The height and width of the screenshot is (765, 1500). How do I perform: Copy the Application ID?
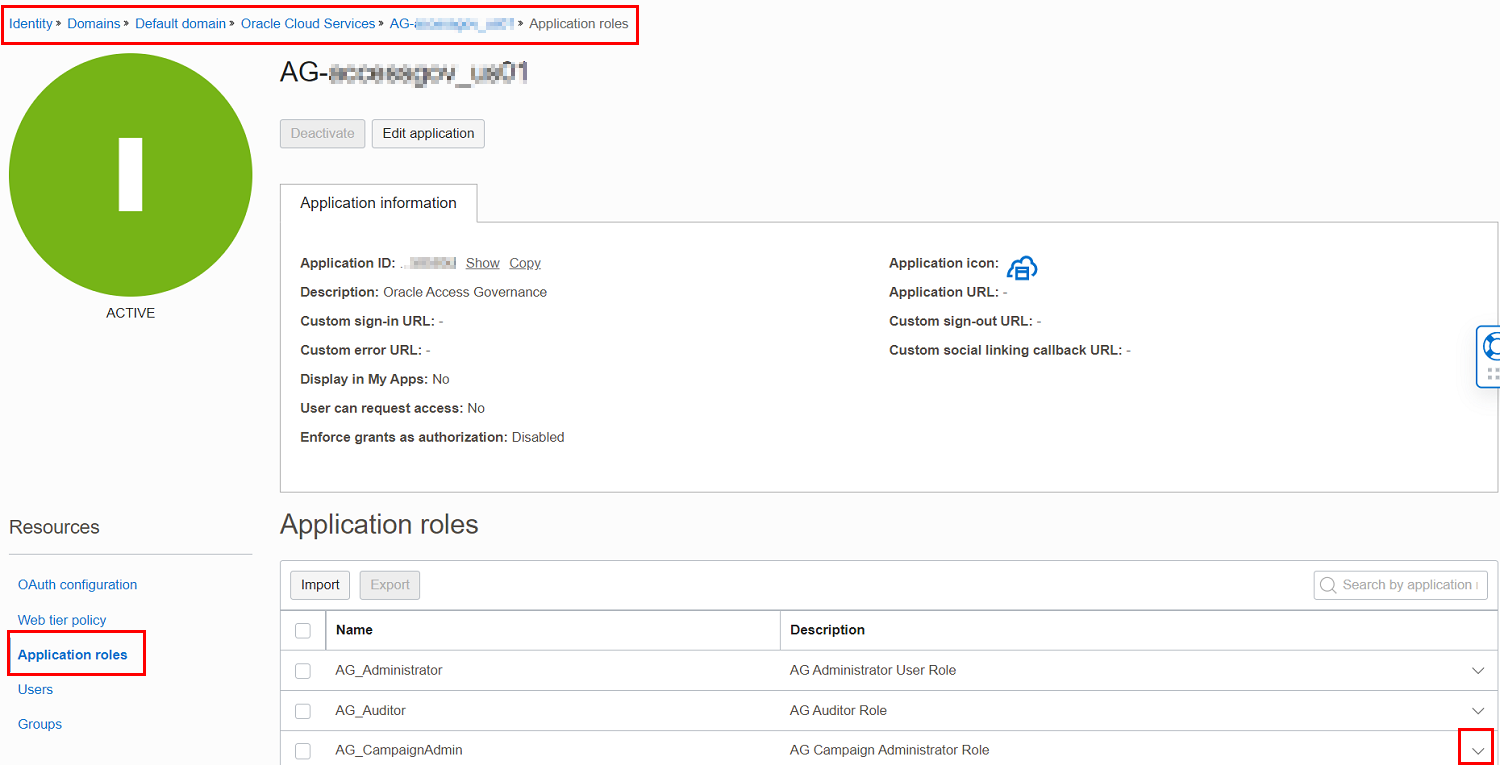coord(525,263)
